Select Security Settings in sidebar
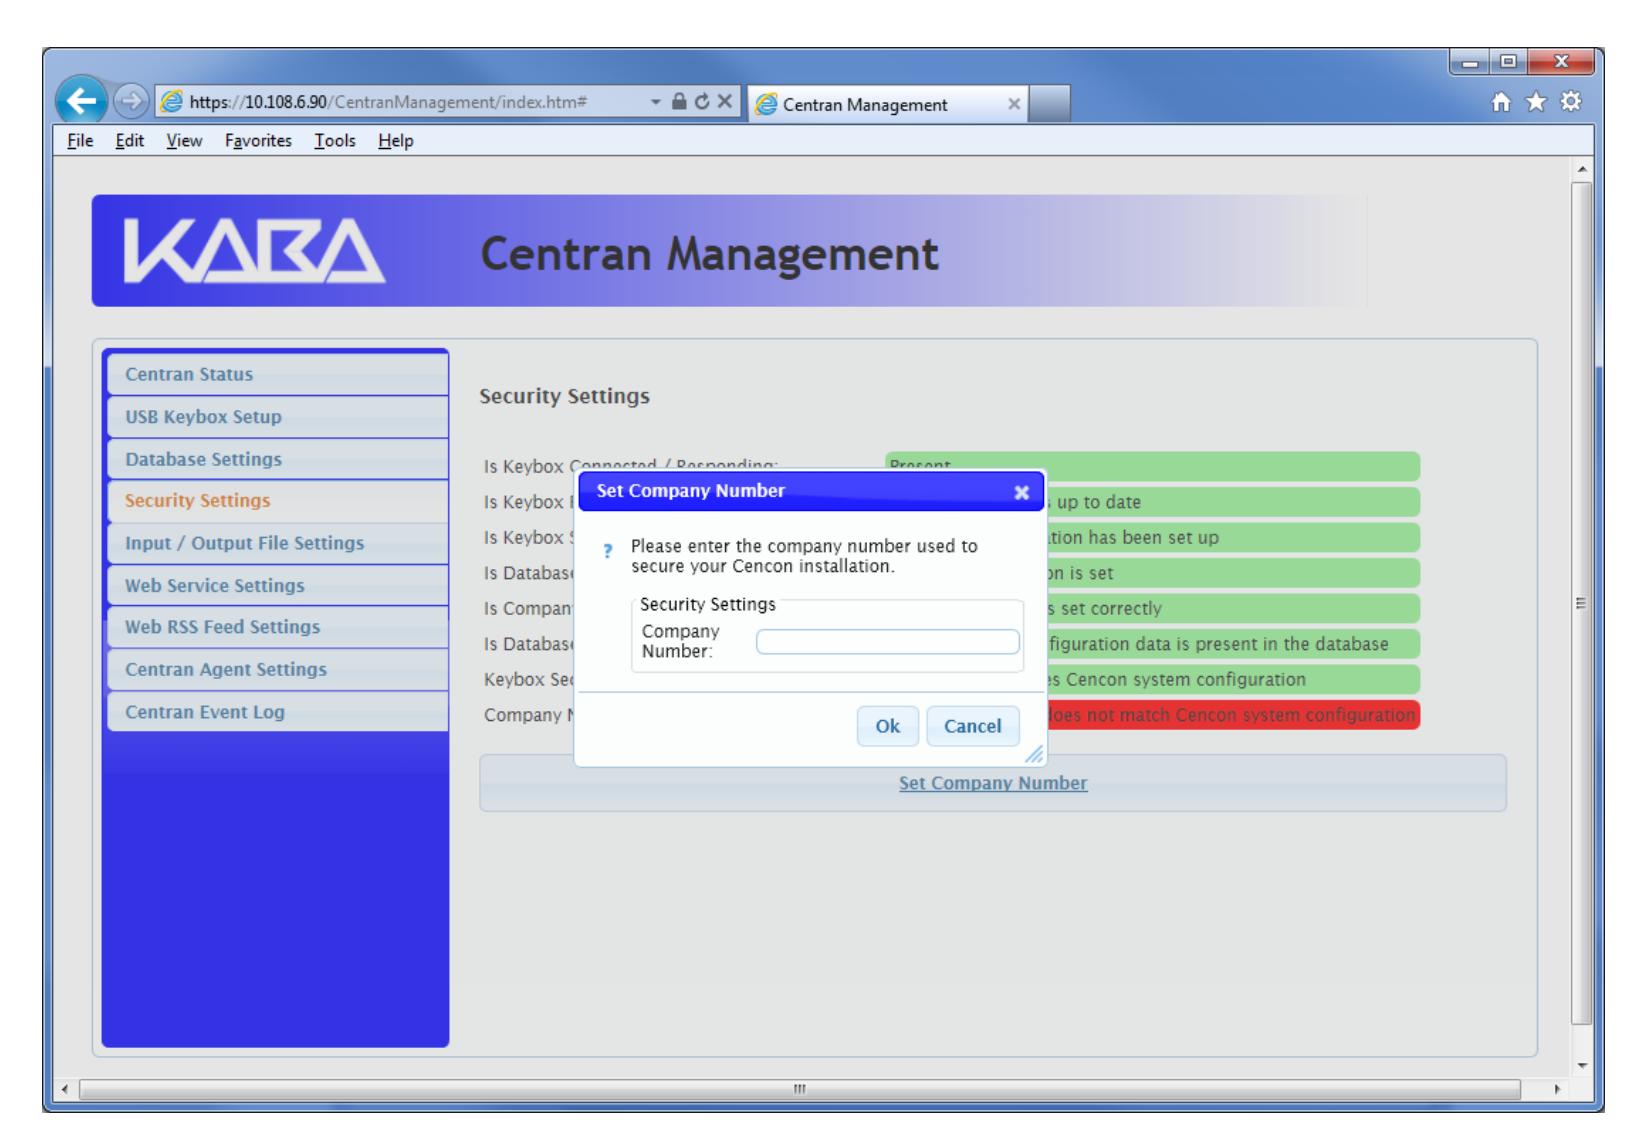This screenshot has height=1147, width=1632. tap(277, 501)
